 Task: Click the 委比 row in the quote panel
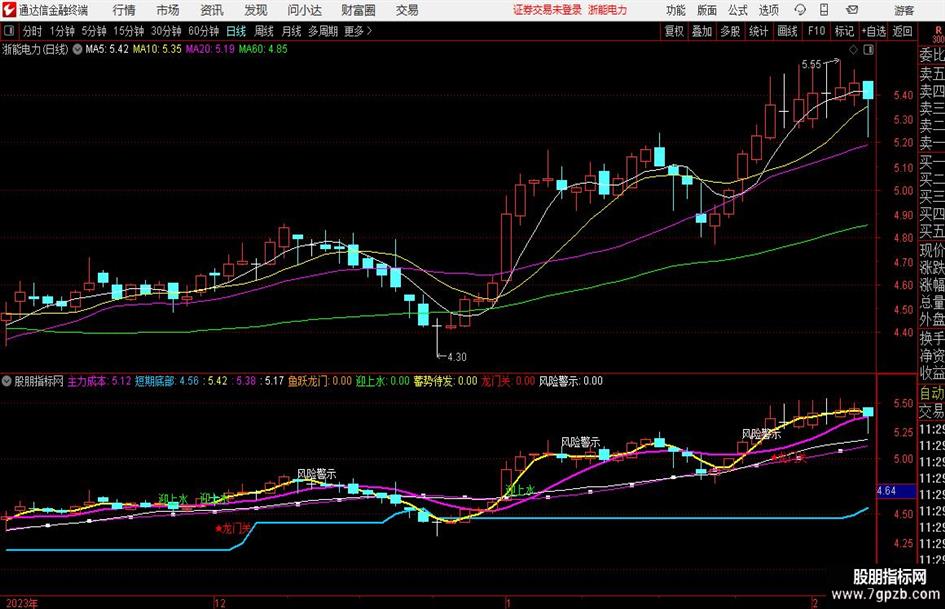pos(931,55)
